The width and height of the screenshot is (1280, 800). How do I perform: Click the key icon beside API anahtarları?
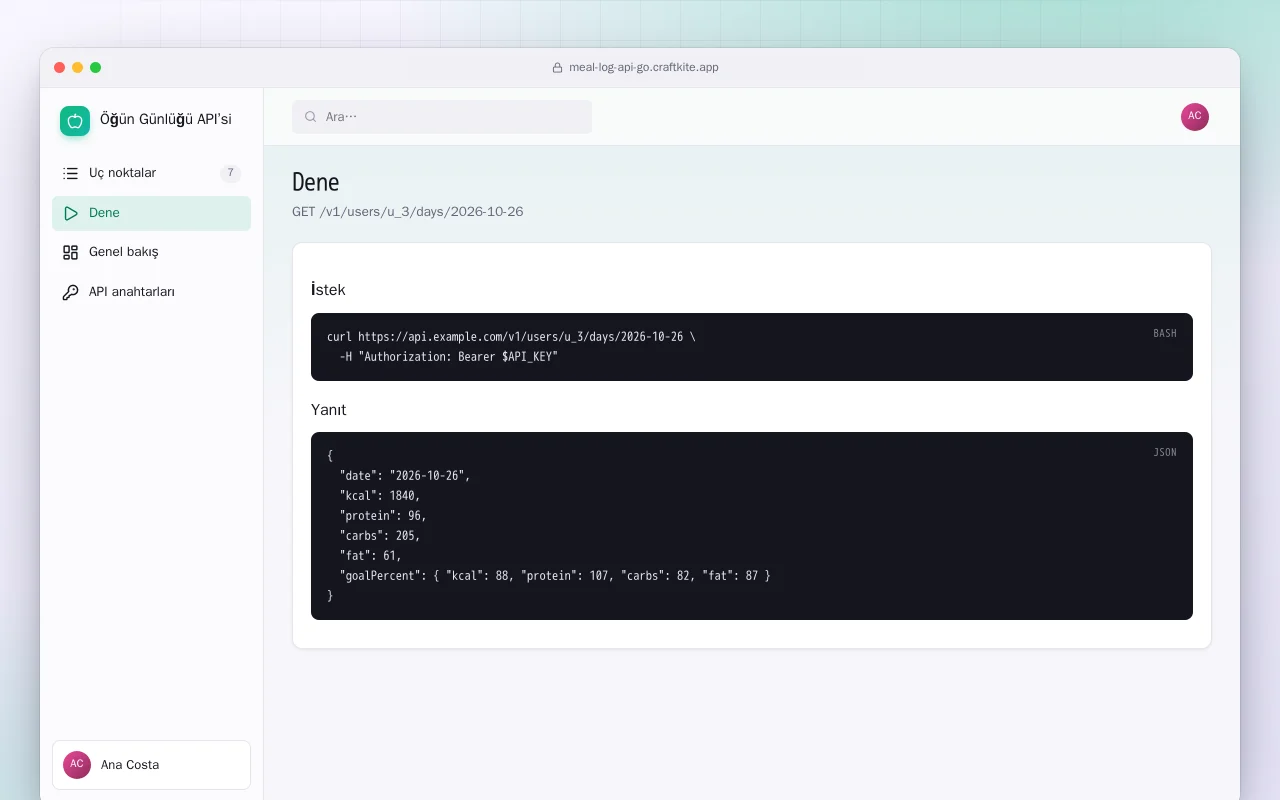(70, 292)
